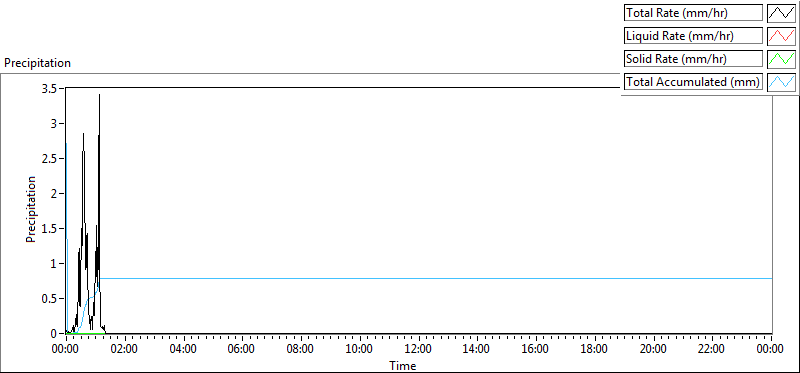
Task: Click the Liquid Rate red line icon
Action: pos(782,36)
